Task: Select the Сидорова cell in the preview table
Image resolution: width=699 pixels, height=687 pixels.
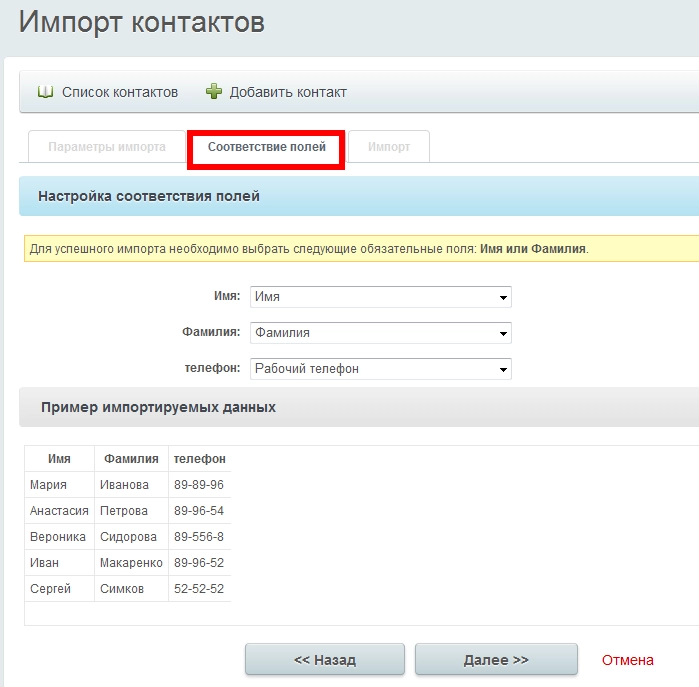Action: point(130,537)
